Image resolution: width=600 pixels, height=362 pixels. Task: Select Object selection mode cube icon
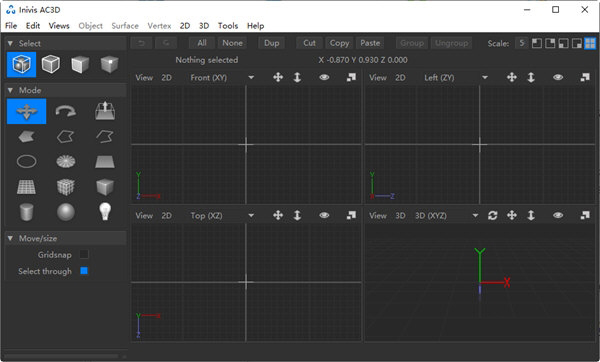[x=51, y=64]
